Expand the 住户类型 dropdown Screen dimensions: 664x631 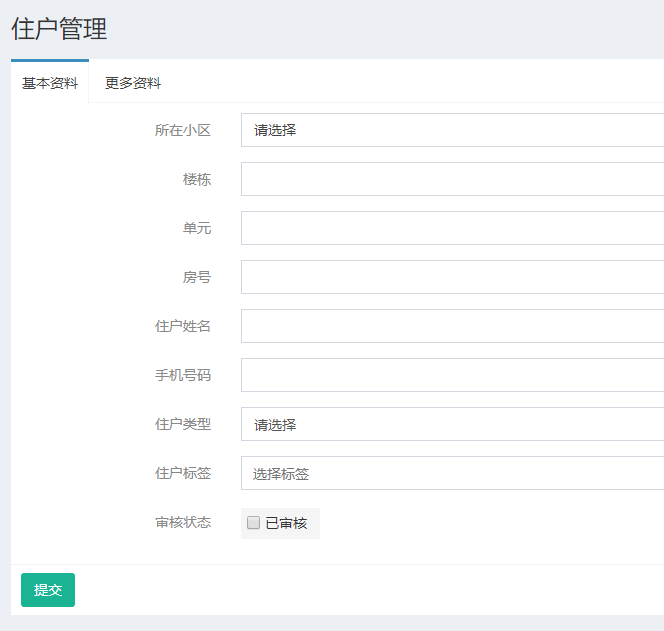coord(452,424)
